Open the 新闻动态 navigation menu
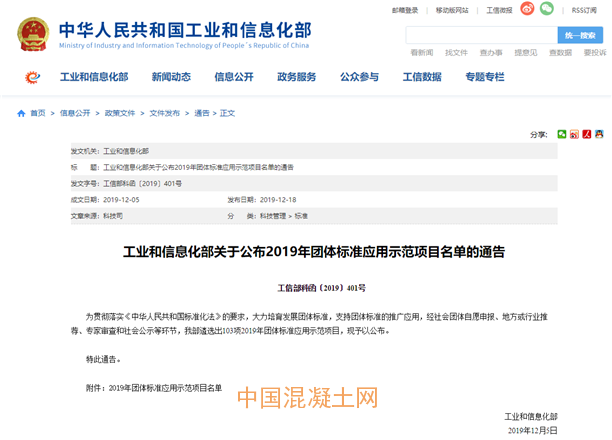The width and height of the screenshot is (612, 440). pyautogui.click(x=171, y=77)
